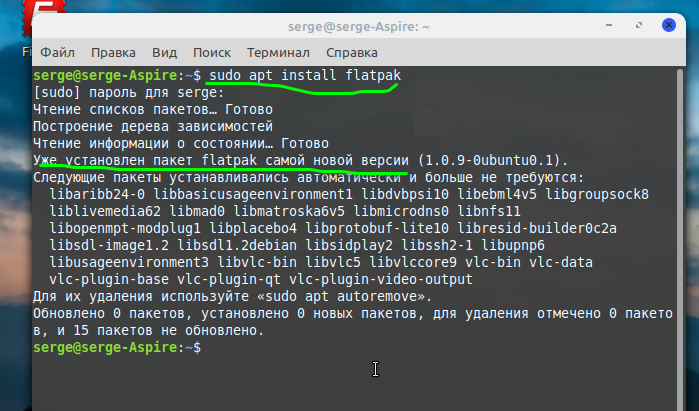This screenshot has height=411, width=699.
Task: Click package name libsdl1.2debian
Action: [237, 245]
